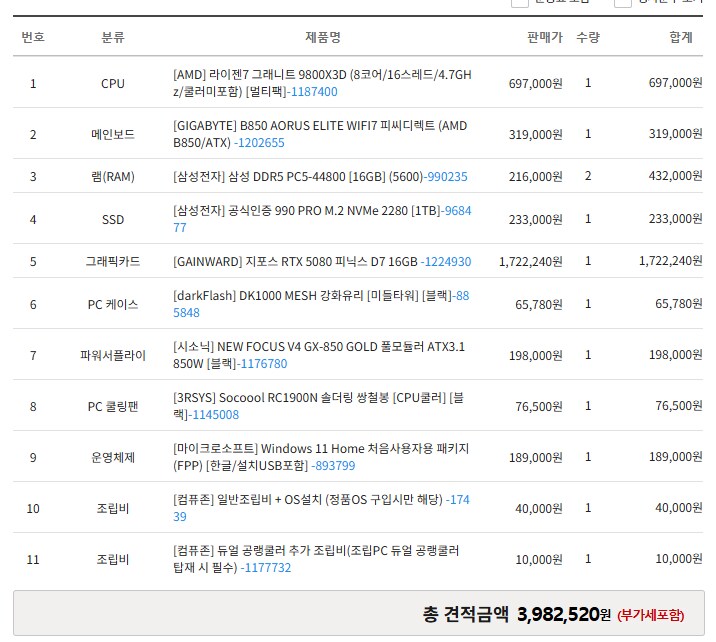Click the 198,000원 total in the 합계 column
The image size is (716, 642).
pyautogui.click(x=675, y=355)
